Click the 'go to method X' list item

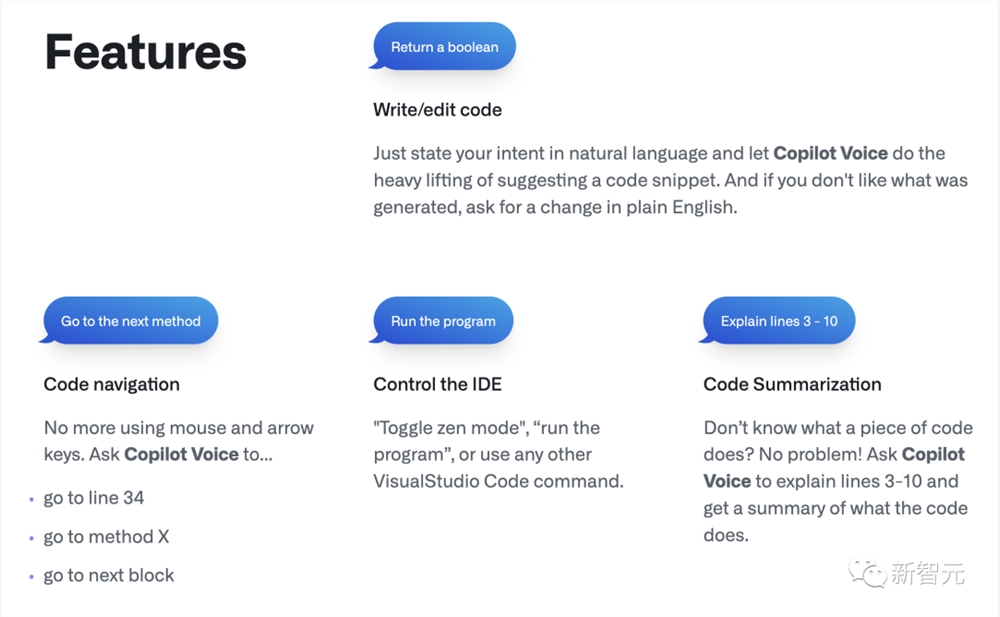(106, 537)
